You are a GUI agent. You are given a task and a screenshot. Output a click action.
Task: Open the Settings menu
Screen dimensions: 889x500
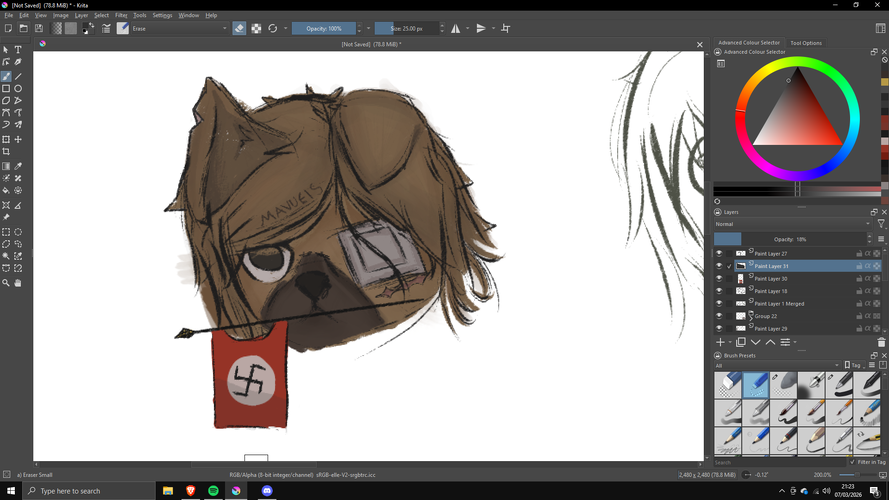(x=162, y=15)
